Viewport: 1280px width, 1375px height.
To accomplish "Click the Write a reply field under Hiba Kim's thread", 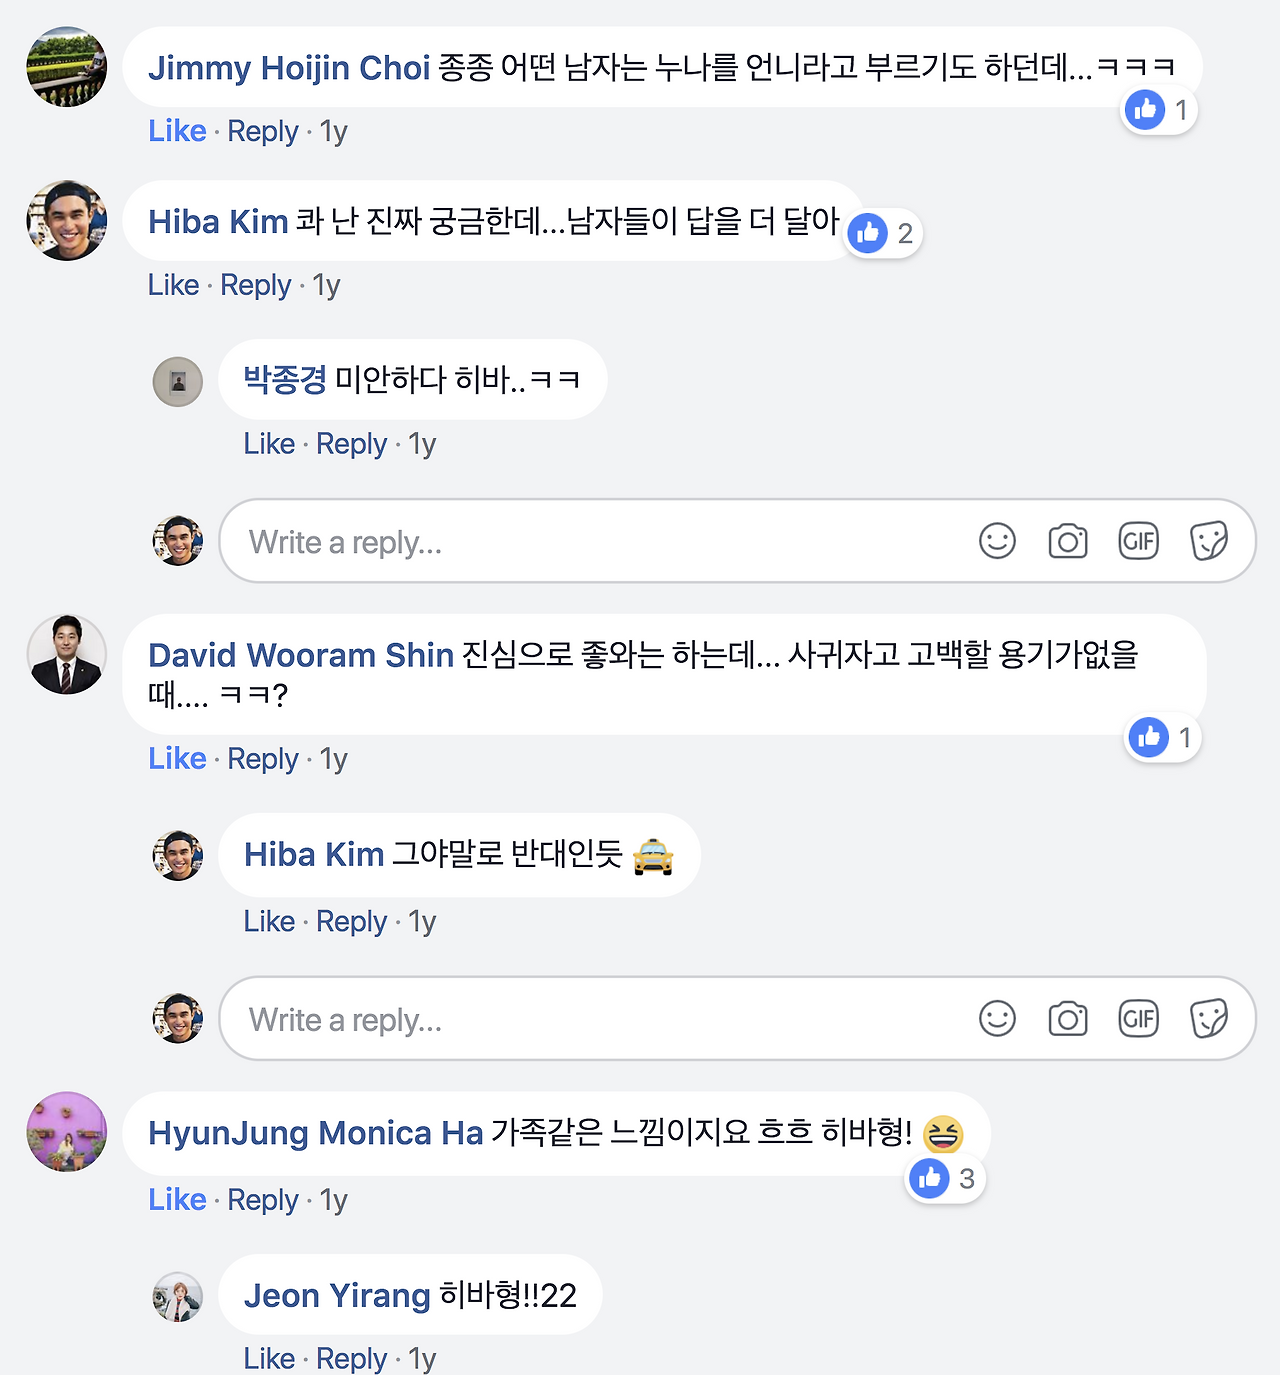I will click(x=500, y=541).
